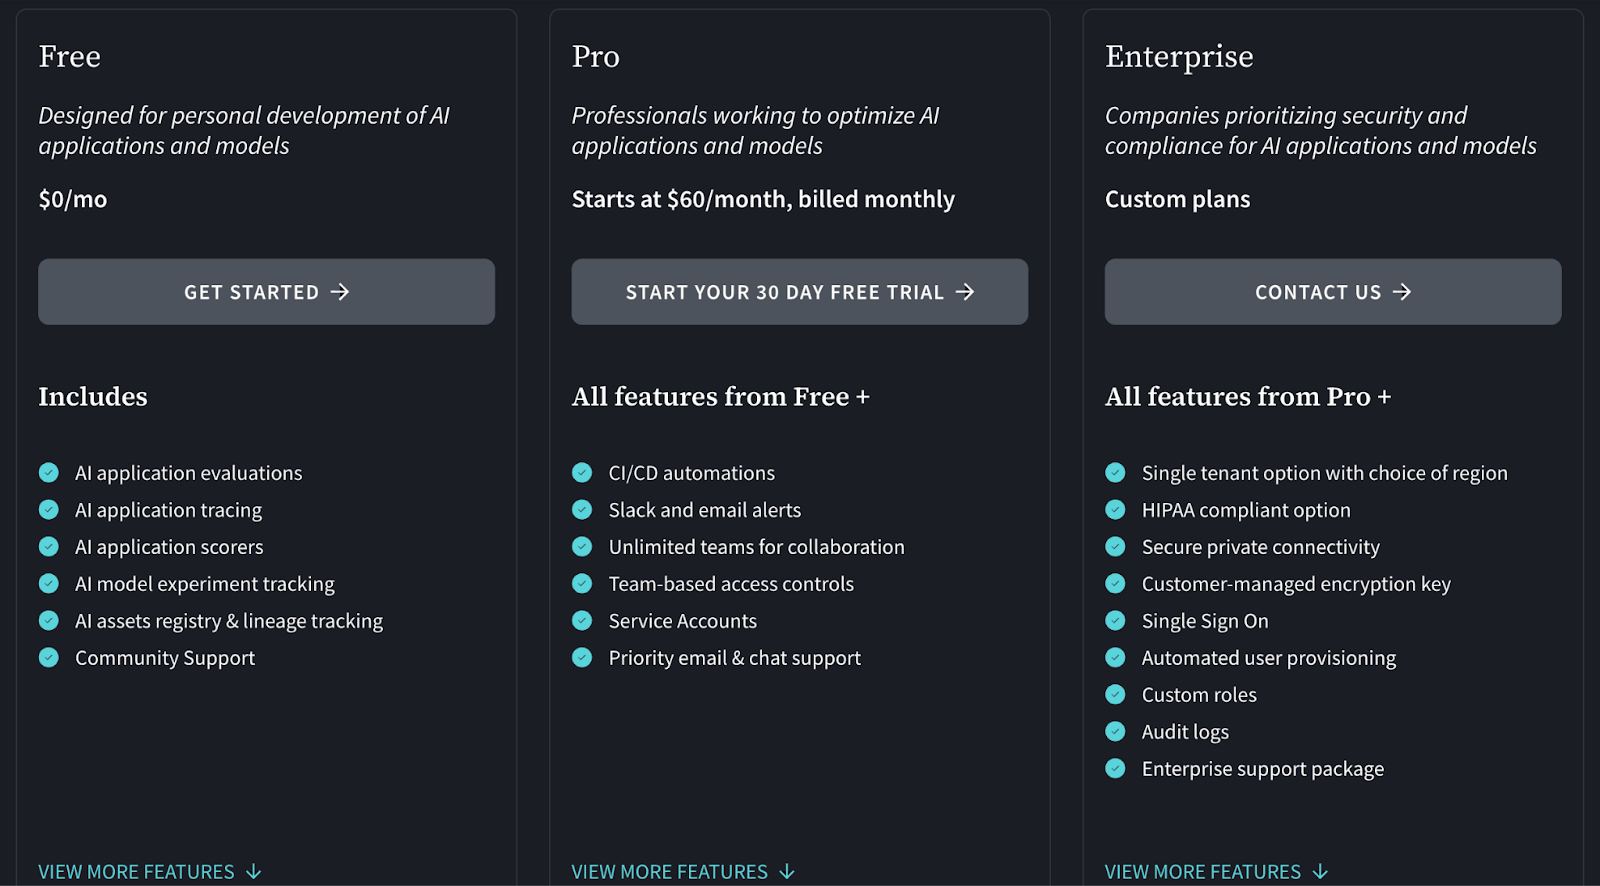Click the Get Started button
The width and height of the screenshot is (1600, 886).
266,292
